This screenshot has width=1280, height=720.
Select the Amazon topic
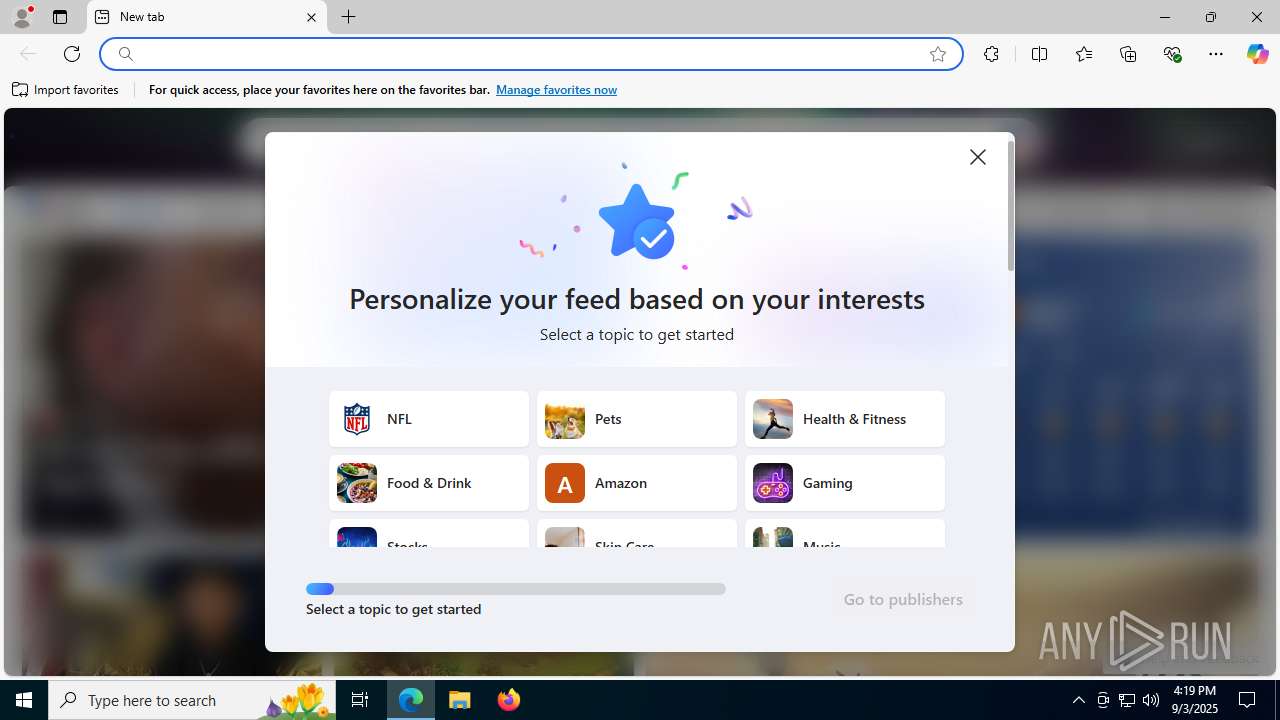point(637,483)
